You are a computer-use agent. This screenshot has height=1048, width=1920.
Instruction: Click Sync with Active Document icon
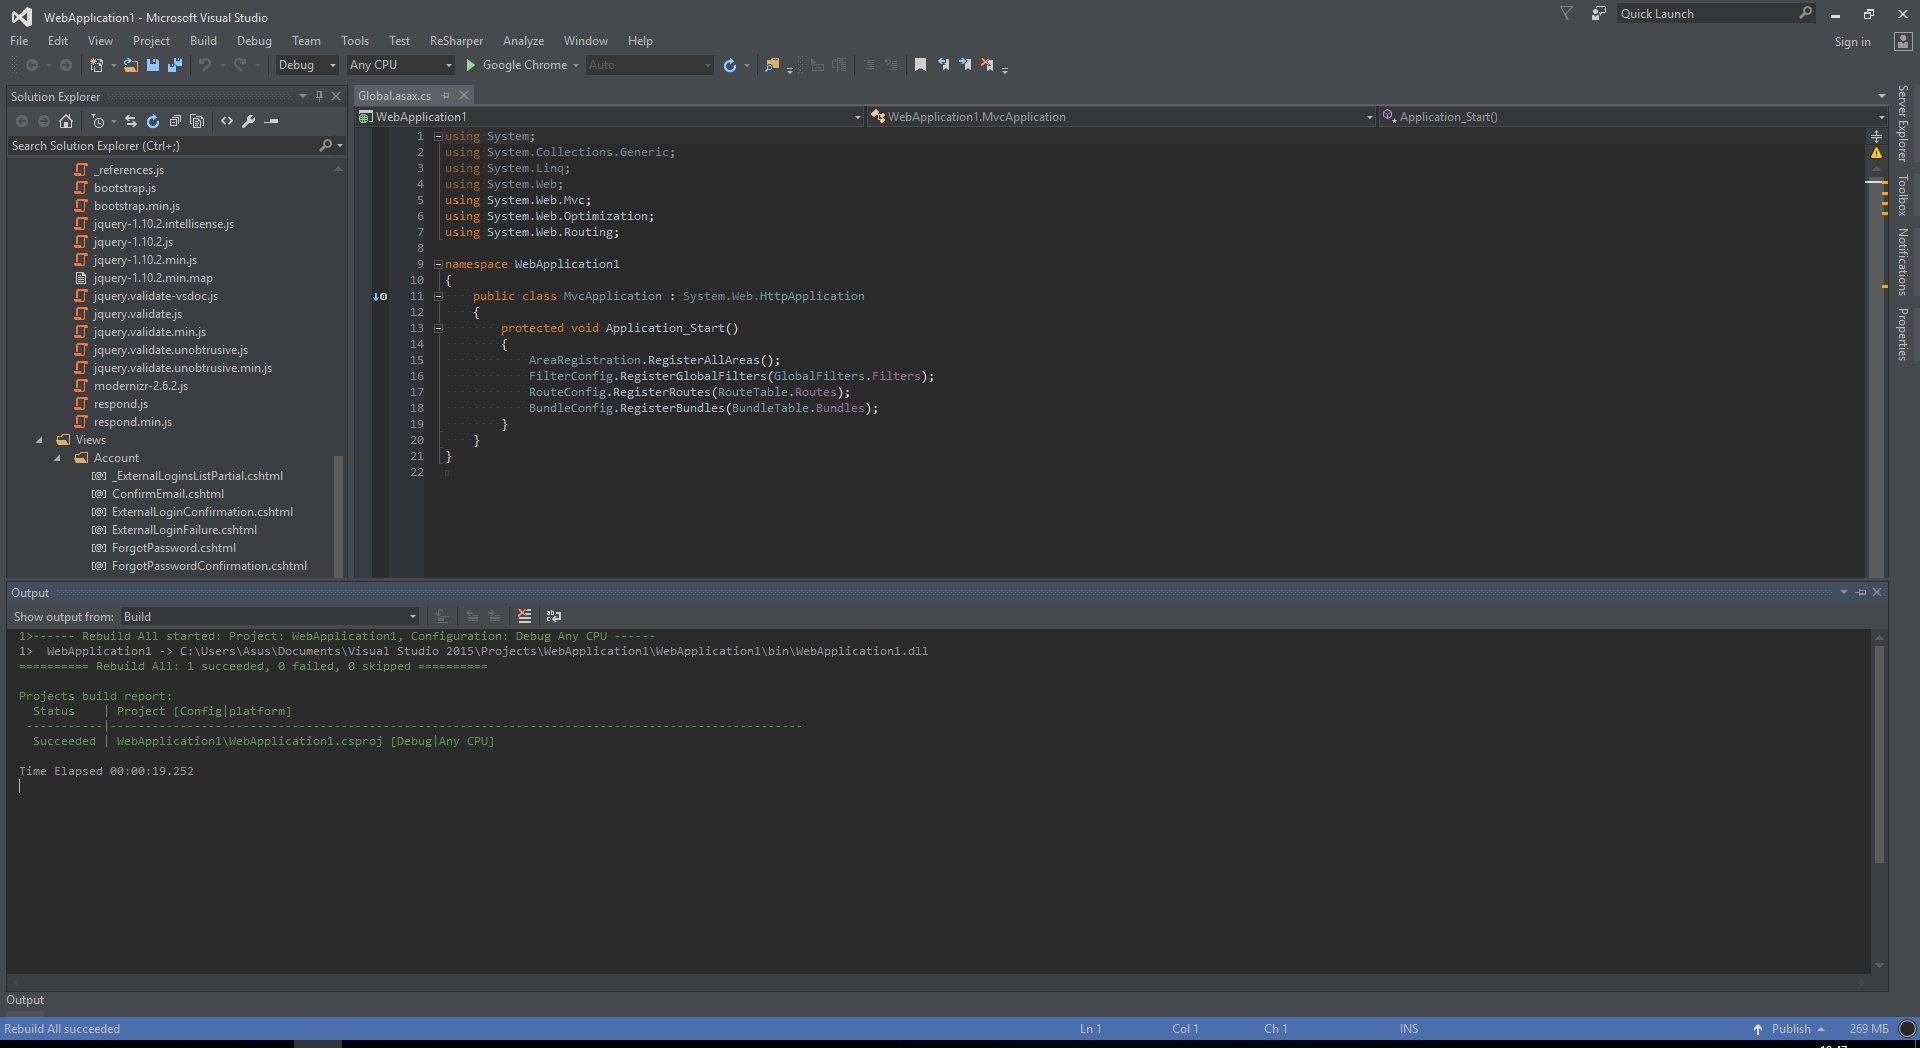tap(131, 121)
